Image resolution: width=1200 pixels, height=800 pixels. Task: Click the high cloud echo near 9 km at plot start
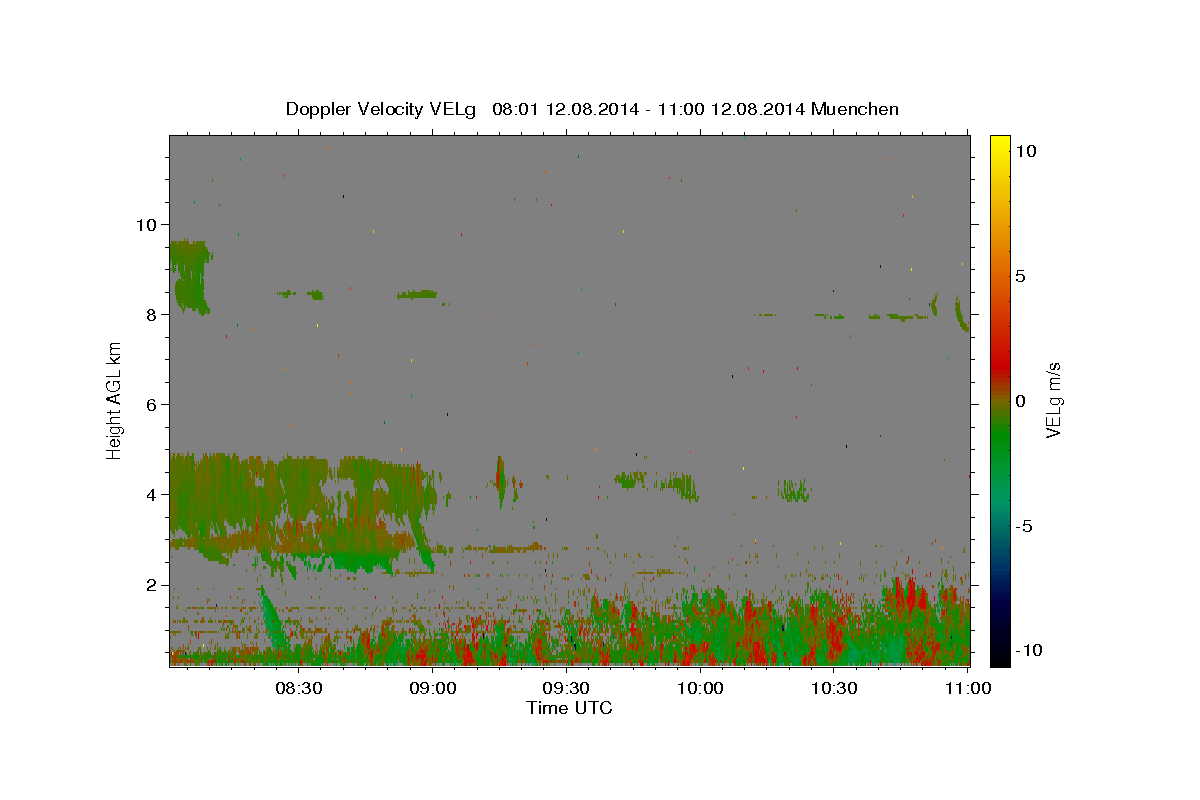point(189,275)
